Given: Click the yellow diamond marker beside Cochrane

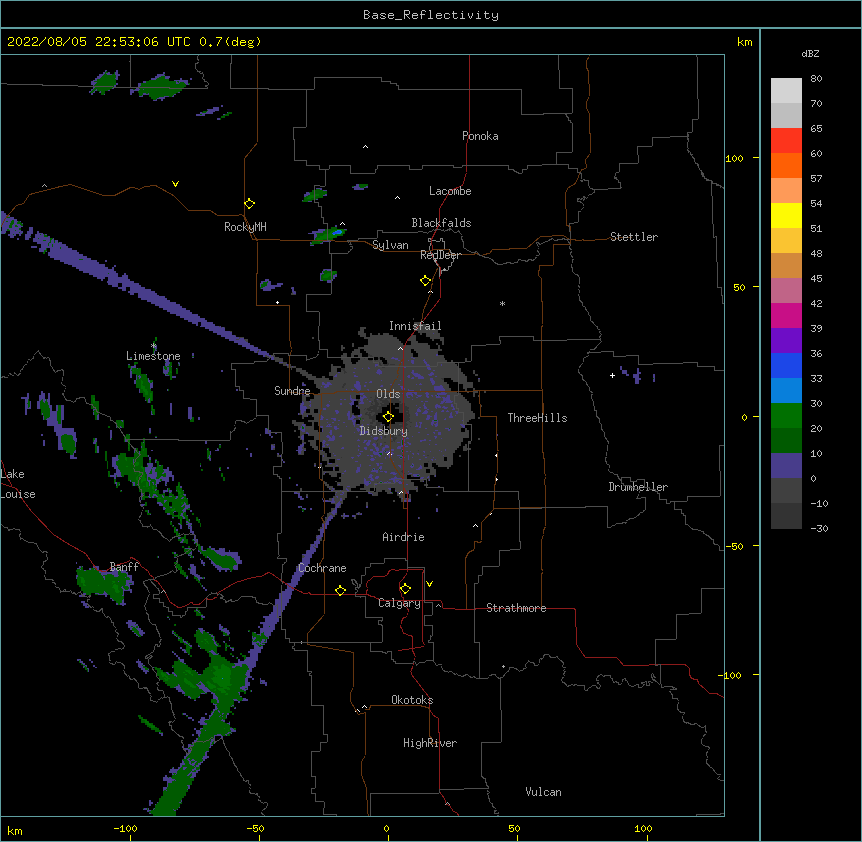Looking at the screenshot, I should coord(340,590).
